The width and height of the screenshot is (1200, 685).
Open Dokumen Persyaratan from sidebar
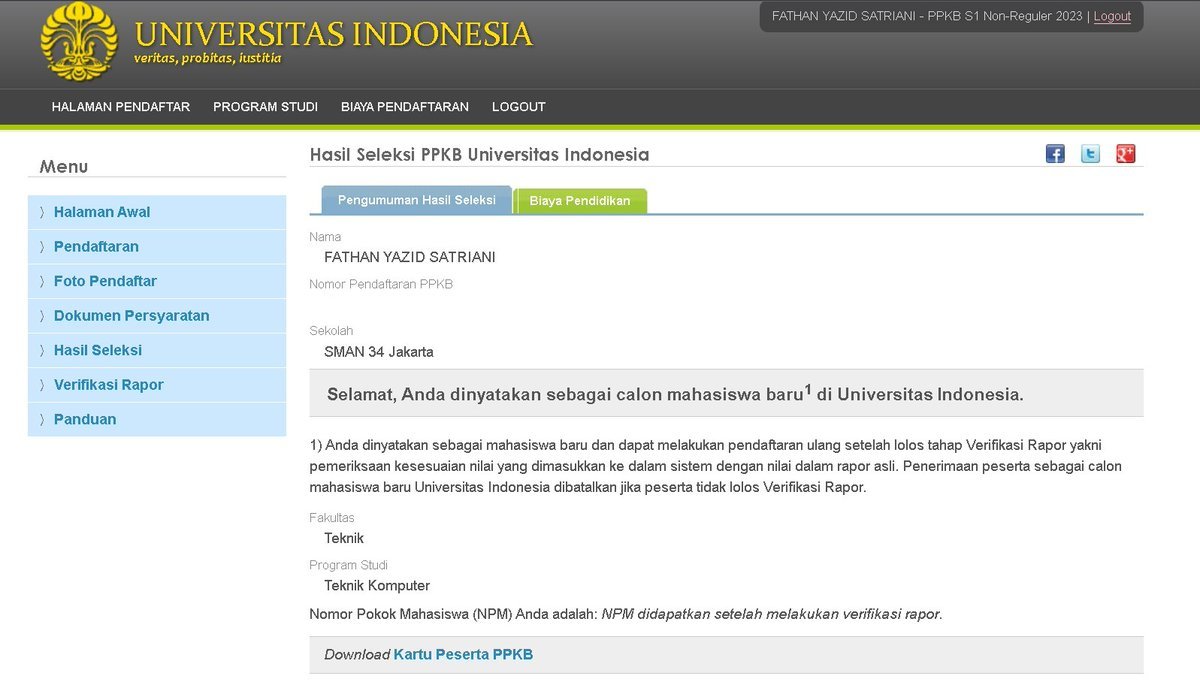131,316
